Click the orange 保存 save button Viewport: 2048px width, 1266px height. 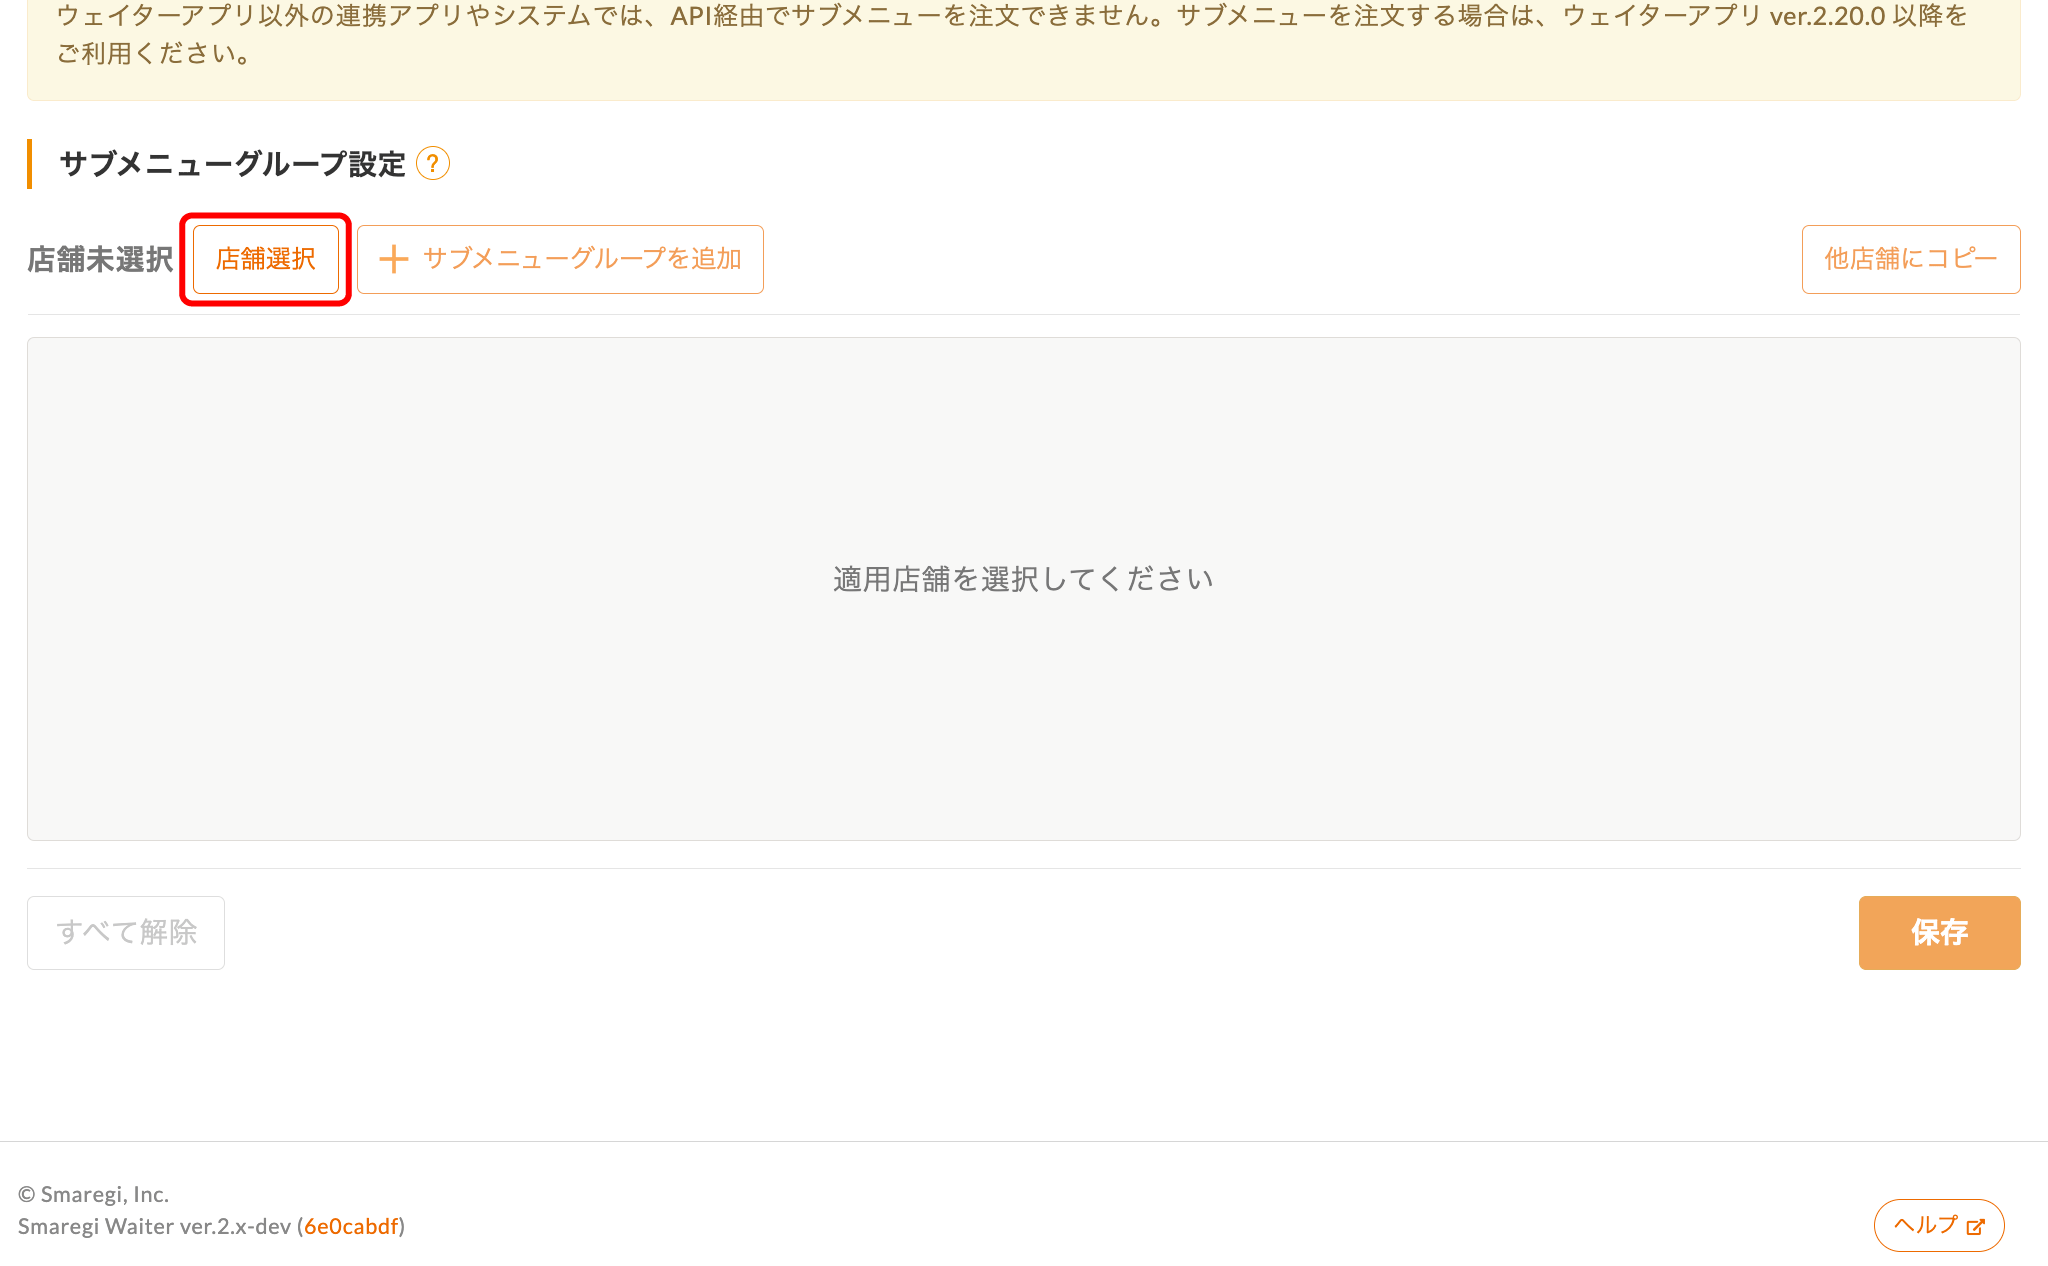tap(1939, 932)
